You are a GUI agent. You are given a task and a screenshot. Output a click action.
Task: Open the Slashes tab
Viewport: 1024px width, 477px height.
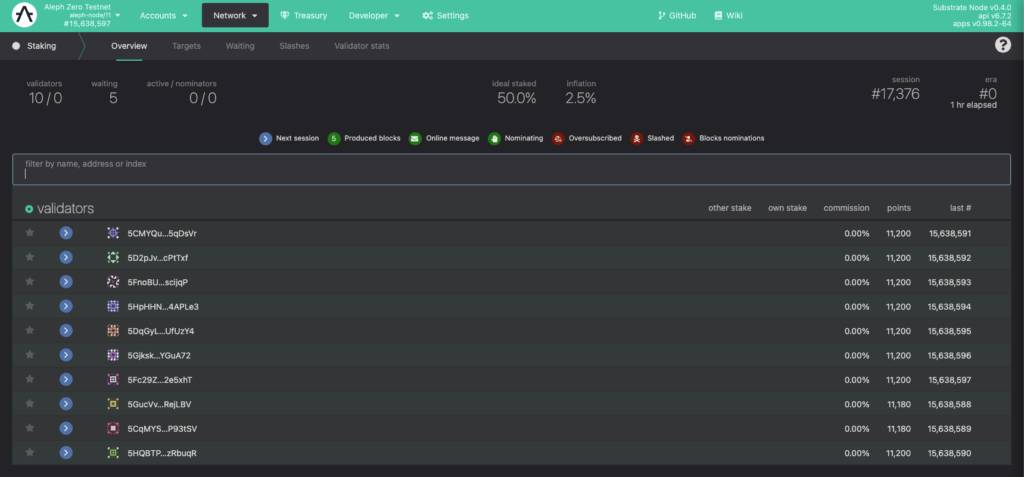pos(295,46)
